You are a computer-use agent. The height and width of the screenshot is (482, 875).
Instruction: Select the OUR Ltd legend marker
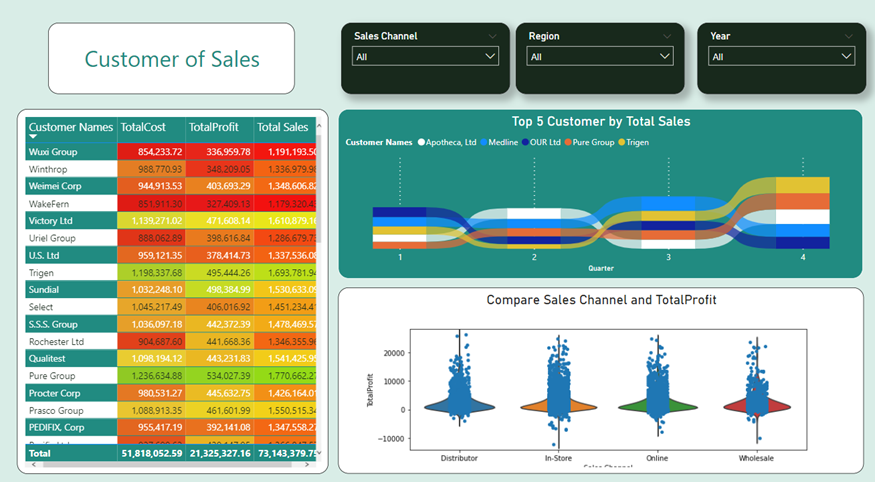(x=526, y=143)
